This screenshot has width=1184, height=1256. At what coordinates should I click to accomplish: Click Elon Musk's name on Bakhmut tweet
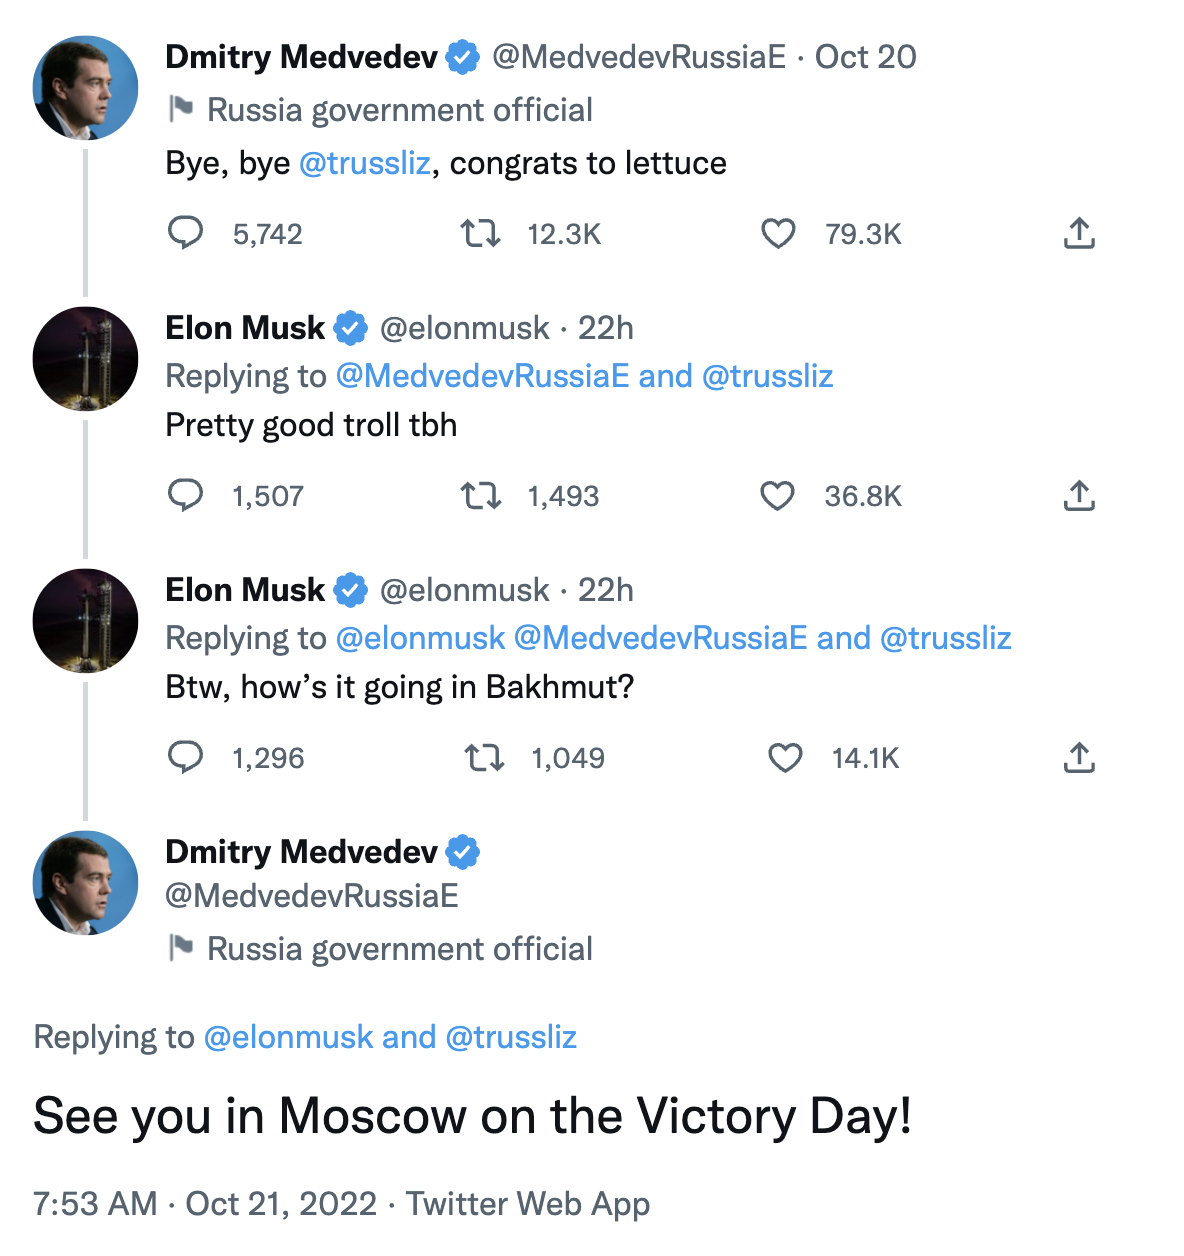coord(245,590)
